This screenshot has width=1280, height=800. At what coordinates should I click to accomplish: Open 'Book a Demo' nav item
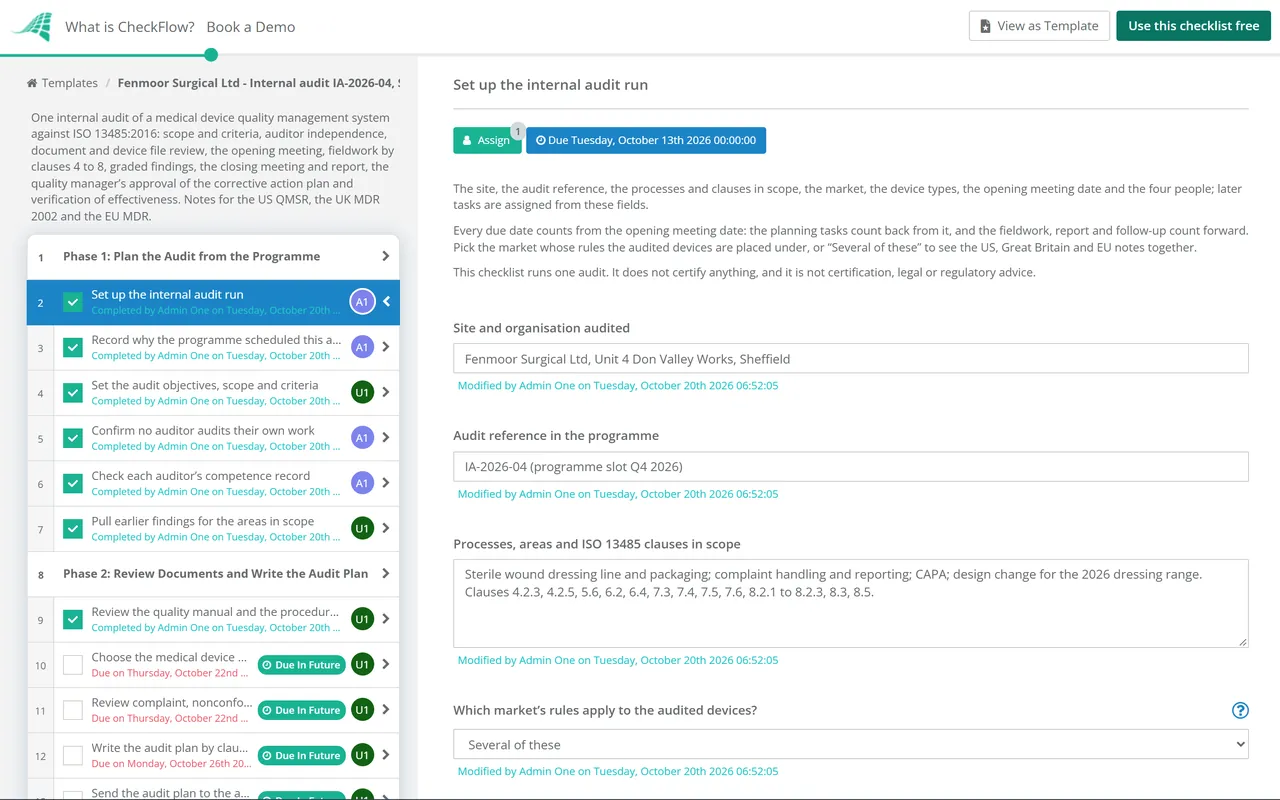pyautogui.click(x=251, y=27)
